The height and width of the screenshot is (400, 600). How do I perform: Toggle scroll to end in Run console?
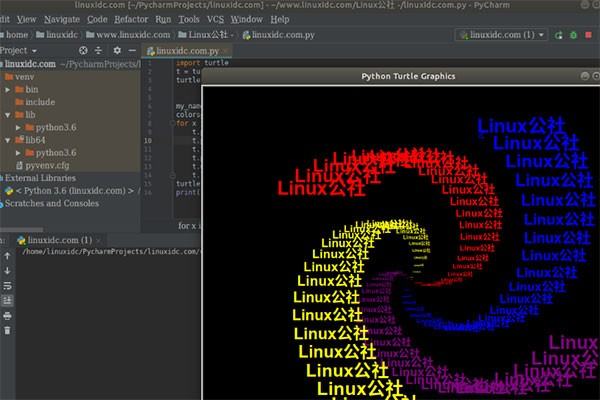8,300
